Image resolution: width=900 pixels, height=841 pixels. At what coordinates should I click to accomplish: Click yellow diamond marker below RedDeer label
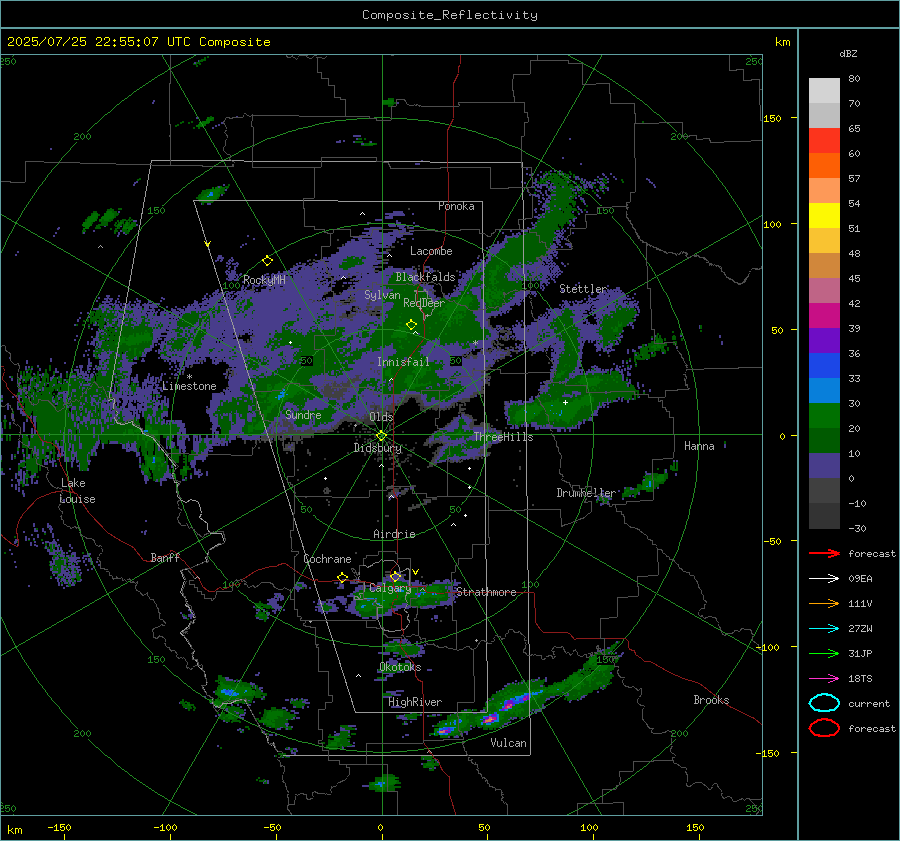click(x=411, y=325)
